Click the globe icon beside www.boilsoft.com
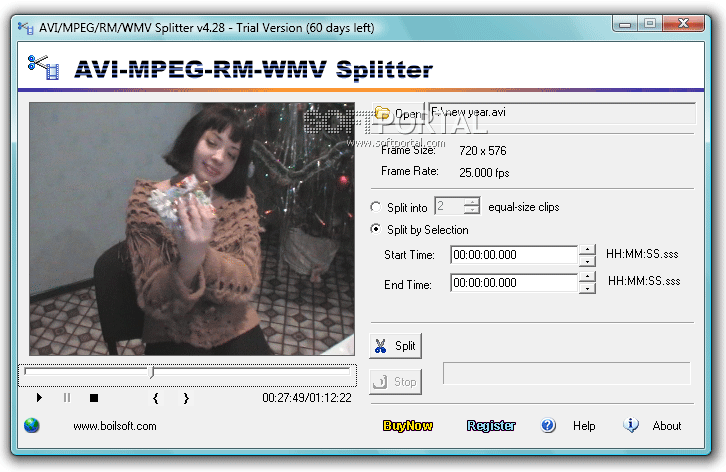726x472 pixels. 31,425
